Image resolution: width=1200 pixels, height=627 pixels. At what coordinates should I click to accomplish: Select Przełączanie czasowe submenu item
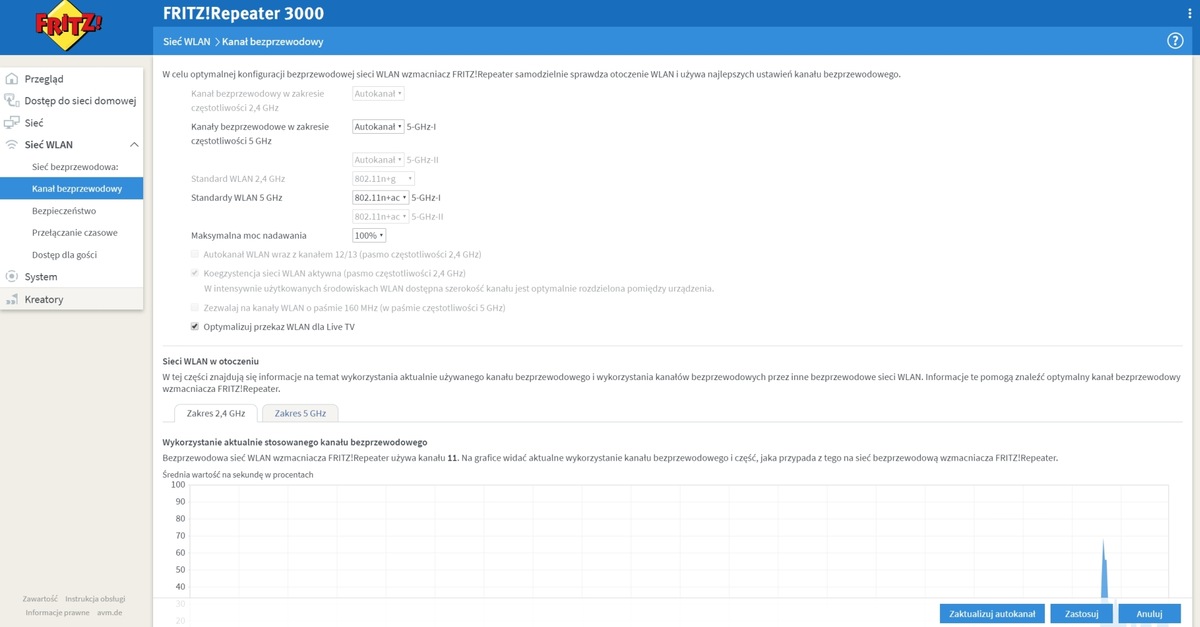tap(74, 232)
